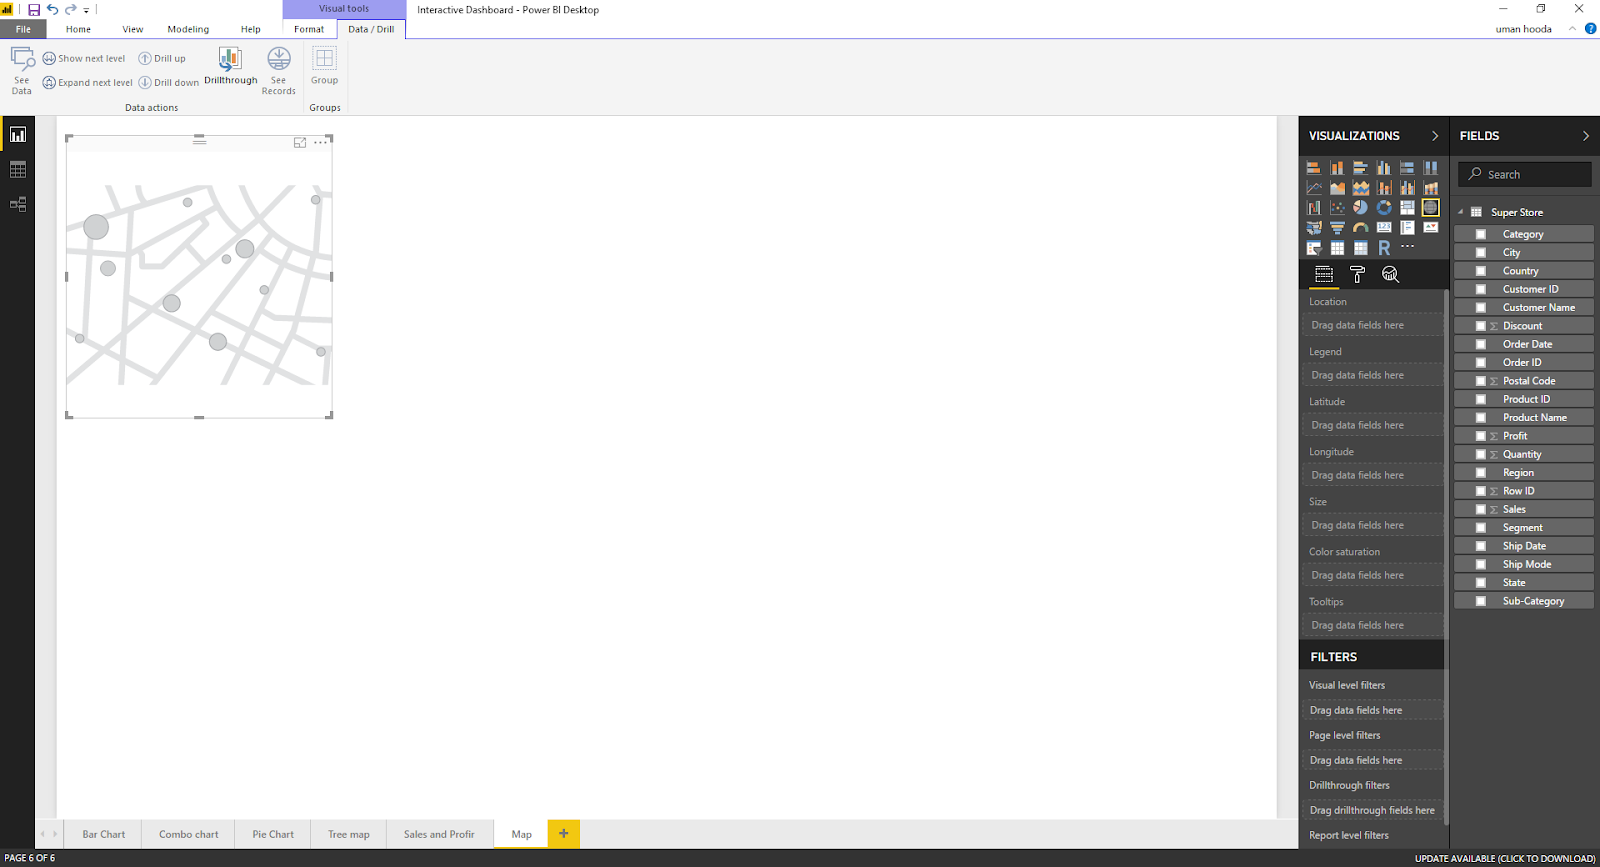Screen dimensions: 1600x867
Task: Collapse the Visualizations pane chevron
Action: pyautogui.click(x=1435, y=136)
